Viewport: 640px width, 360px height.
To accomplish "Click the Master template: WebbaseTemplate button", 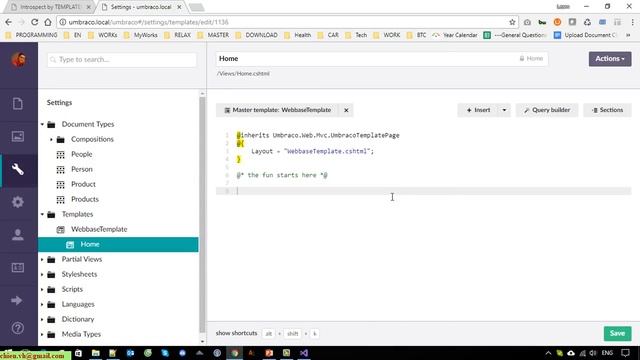I will (278, 110).
